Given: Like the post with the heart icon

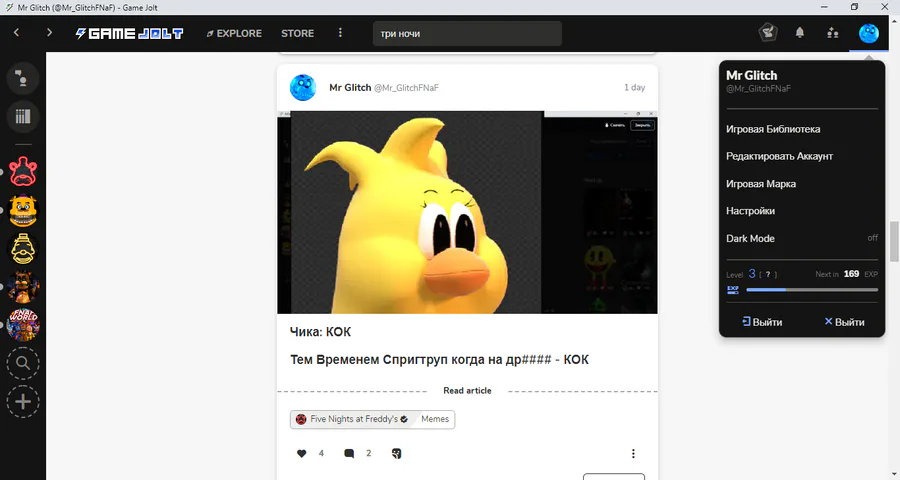Looking at the screenshot, I should (x=301, y=454).
